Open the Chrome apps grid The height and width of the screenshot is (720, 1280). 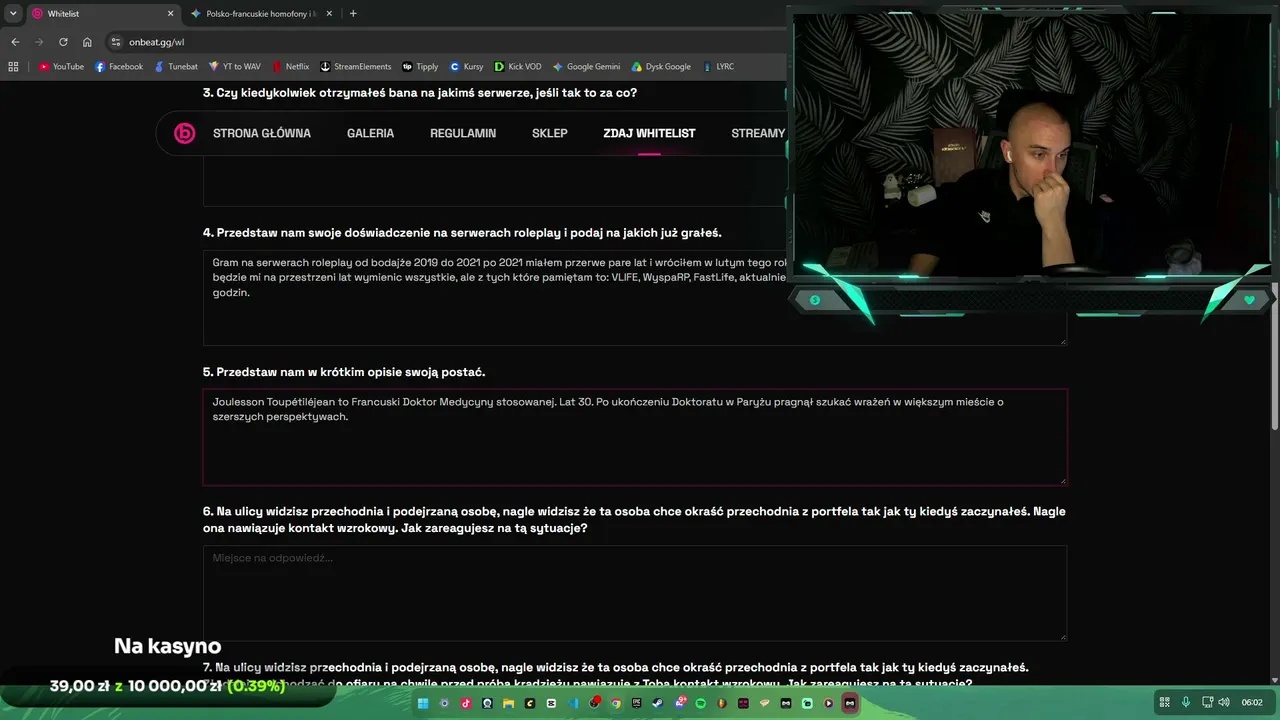[x=13, y=67]
